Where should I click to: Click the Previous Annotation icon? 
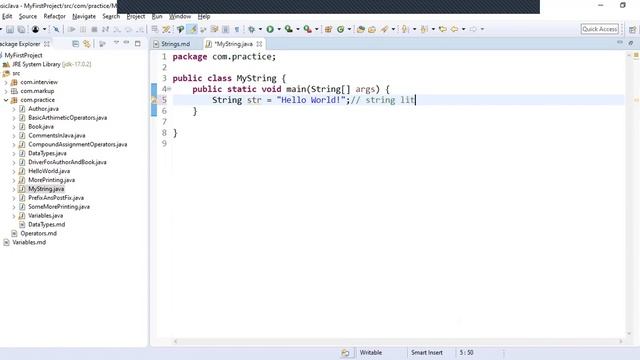(x=424, y=29)
